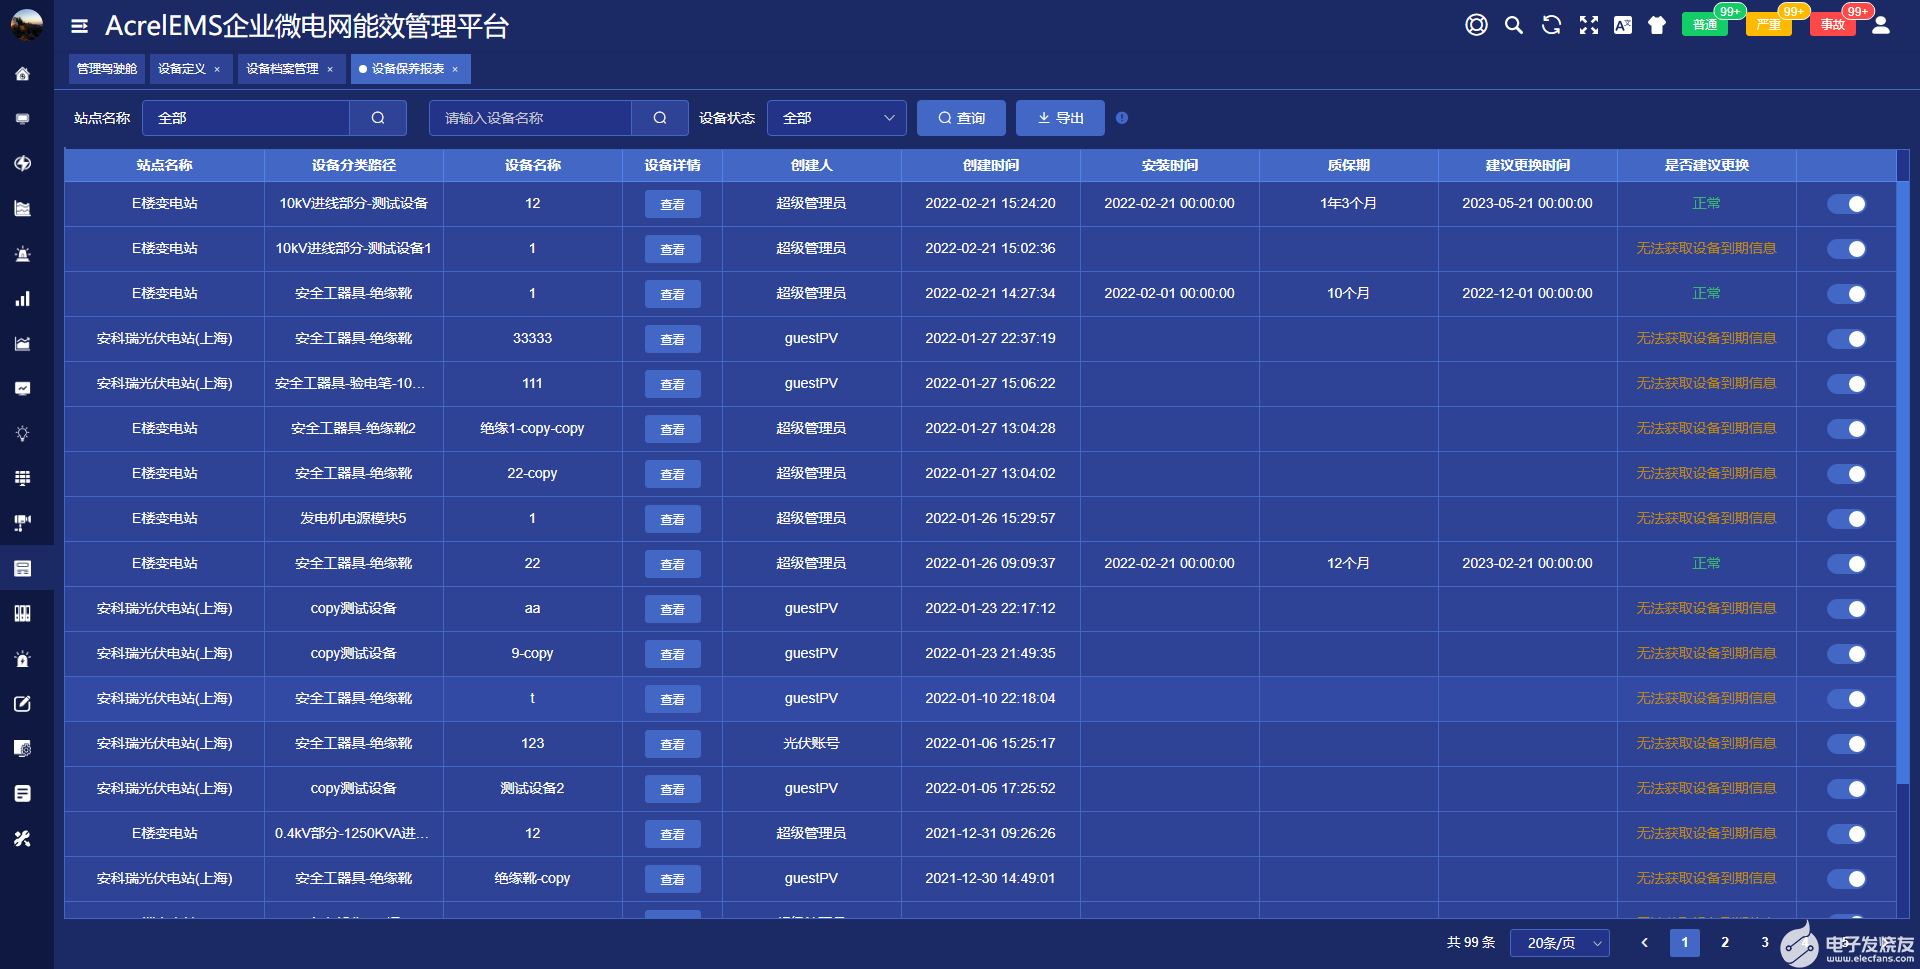This screenshot has width=1920, height=969.
Task: Click the station name search icon
Action: (378, 118)
